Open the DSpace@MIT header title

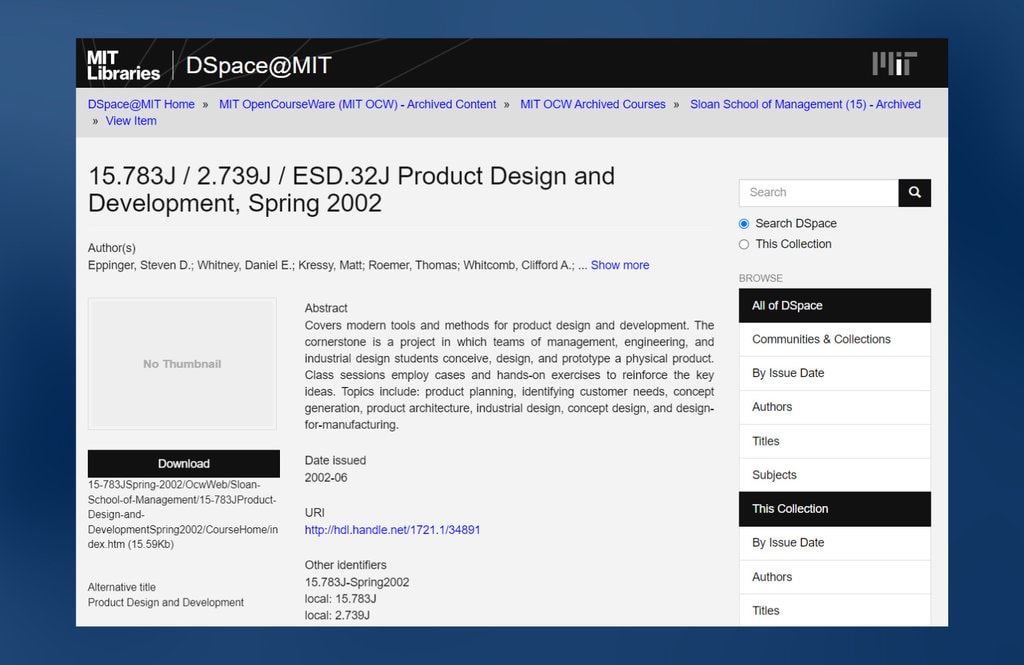[259, 65]
